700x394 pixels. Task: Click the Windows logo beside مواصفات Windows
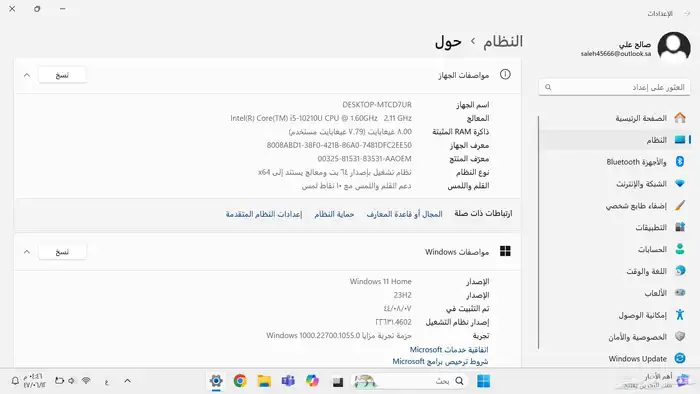tap(505, 251)
